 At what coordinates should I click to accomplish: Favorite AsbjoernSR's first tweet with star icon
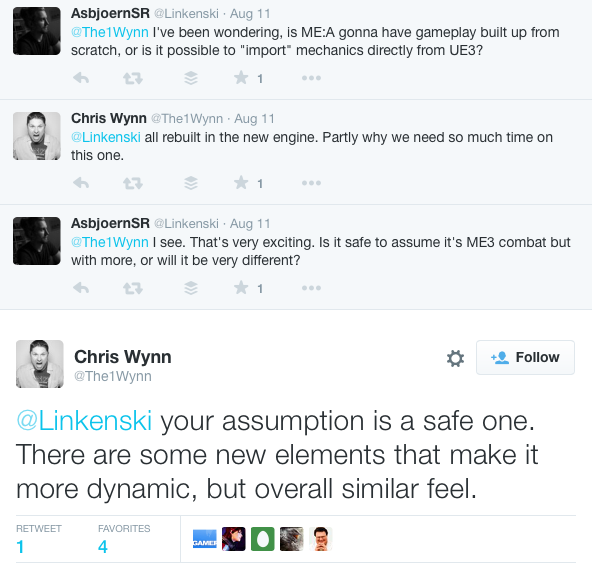(x=241, y=78)
